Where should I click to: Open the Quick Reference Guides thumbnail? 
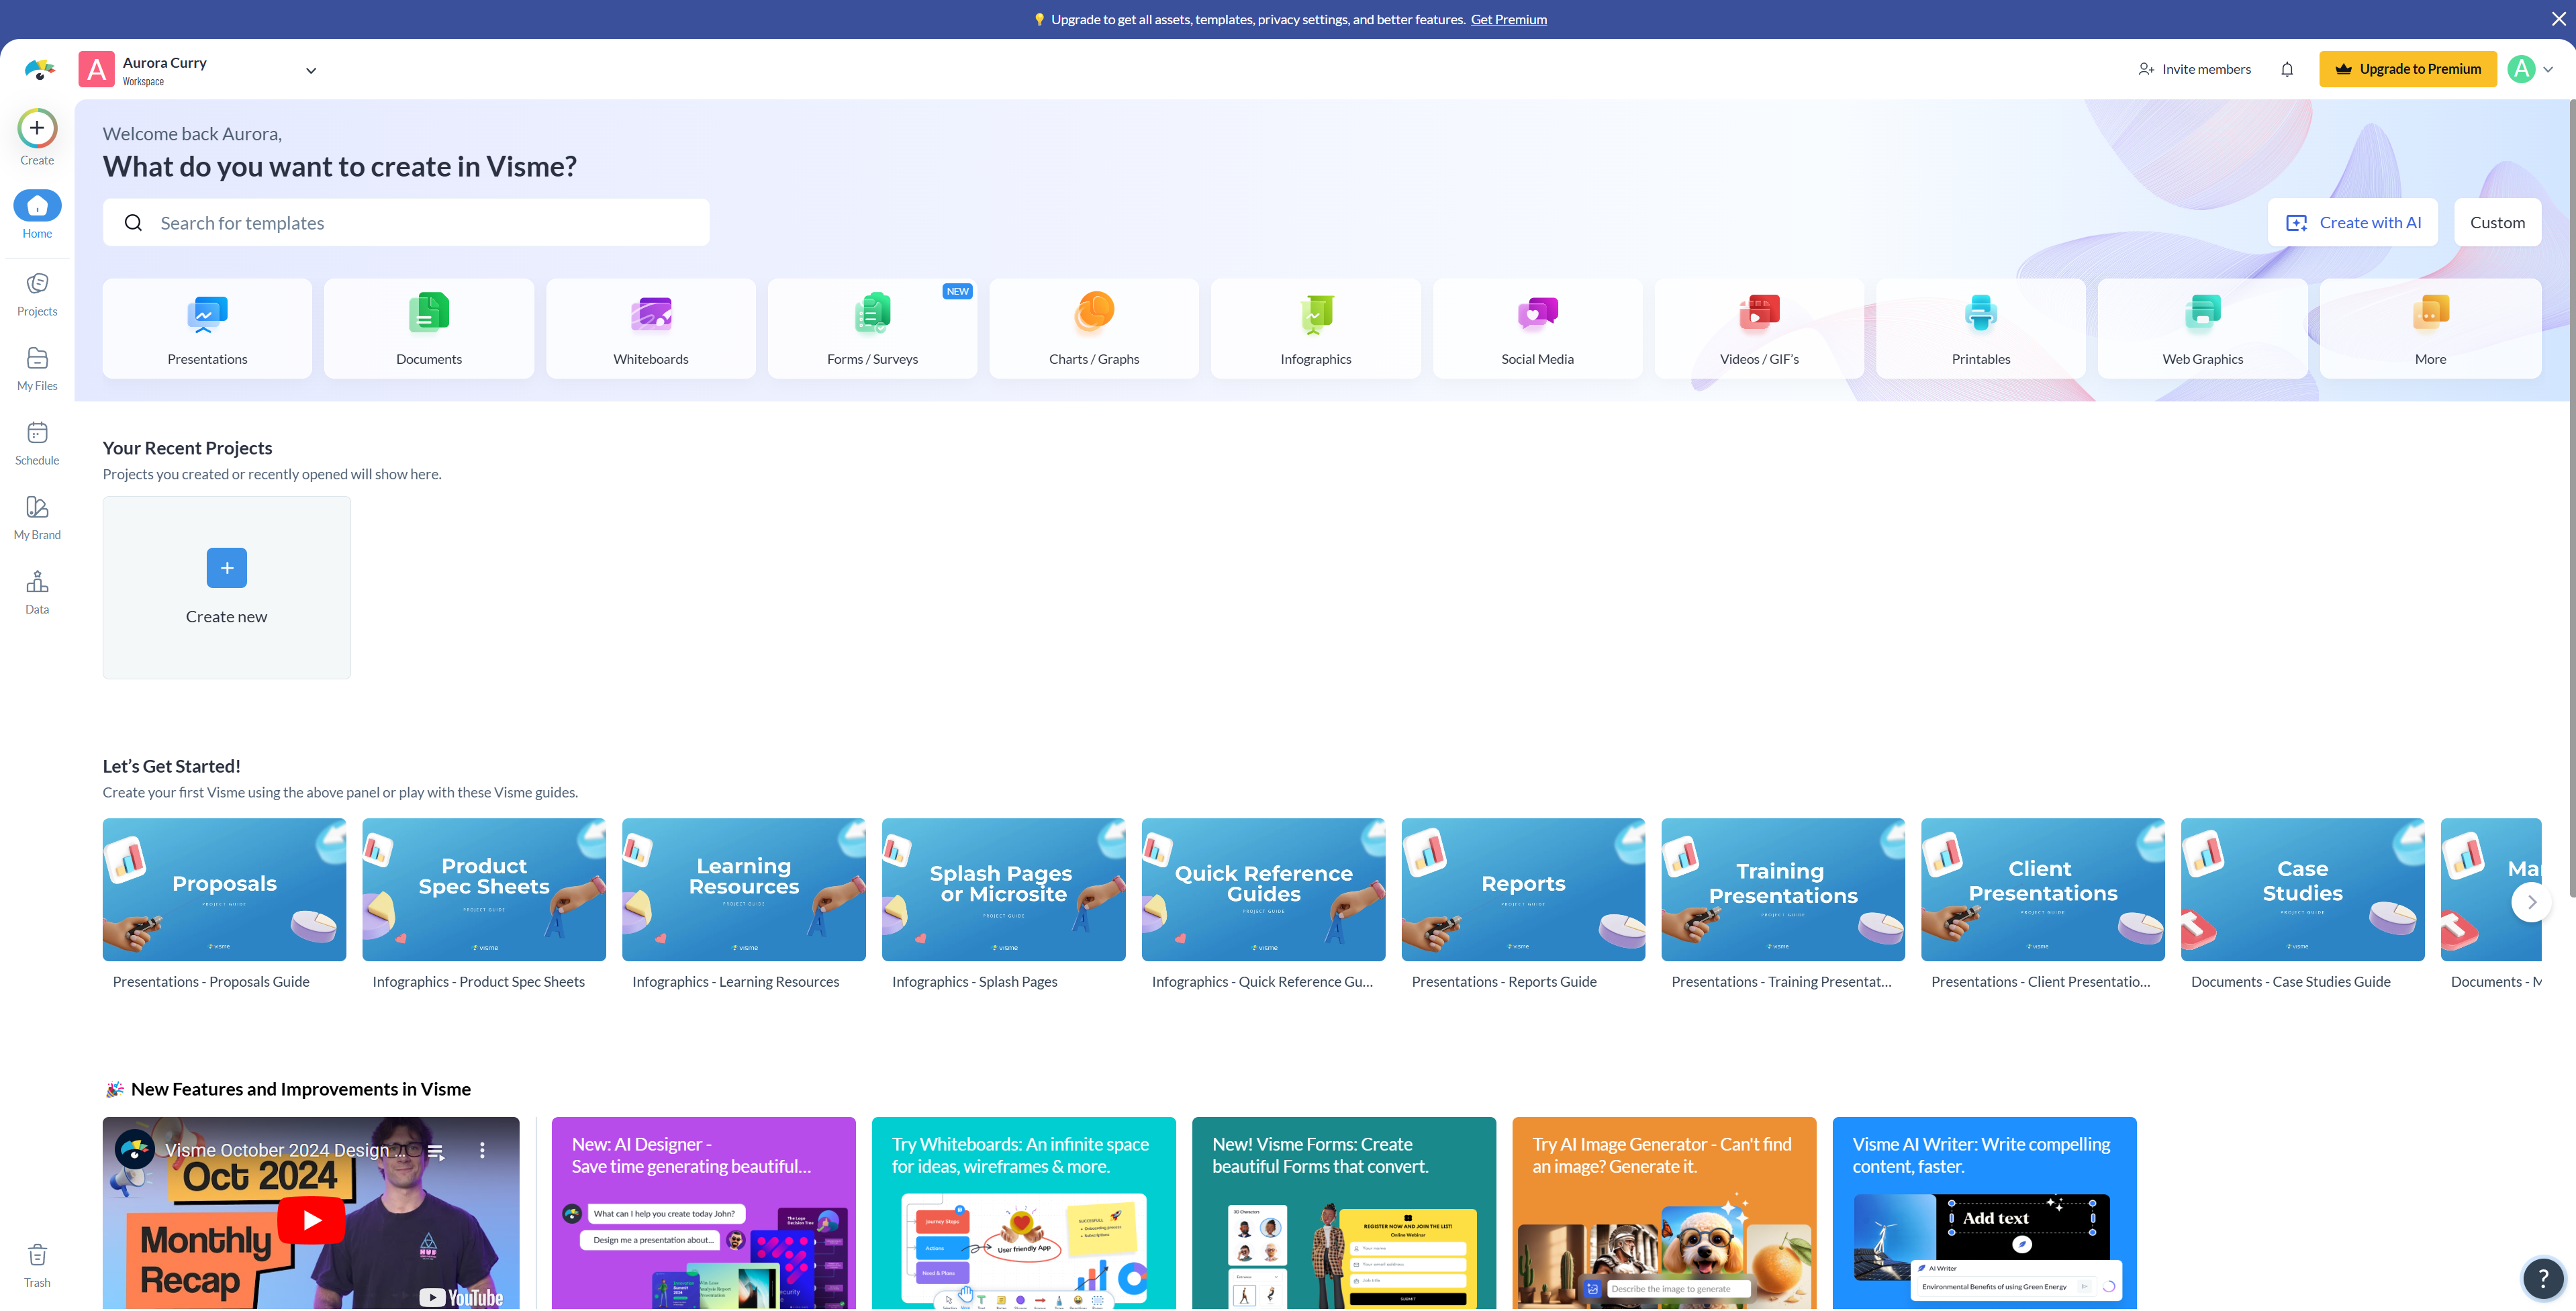(1263, 890)
